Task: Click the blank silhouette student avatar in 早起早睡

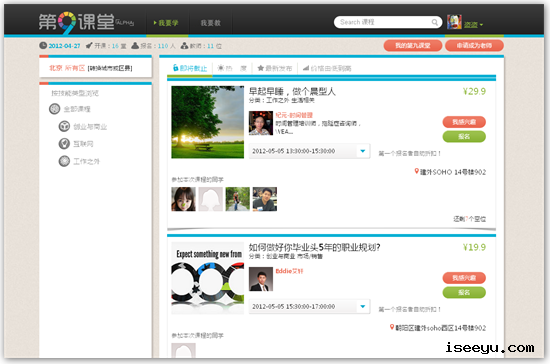Action: [x=210, y=199]
